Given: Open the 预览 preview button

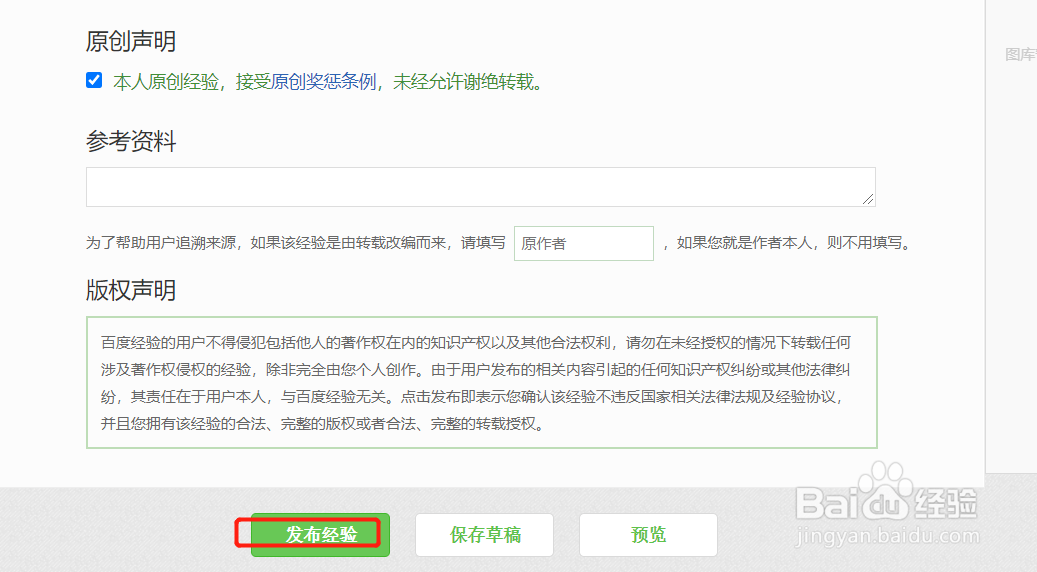Looking at the screenshot, I should [x=648, y=534].
